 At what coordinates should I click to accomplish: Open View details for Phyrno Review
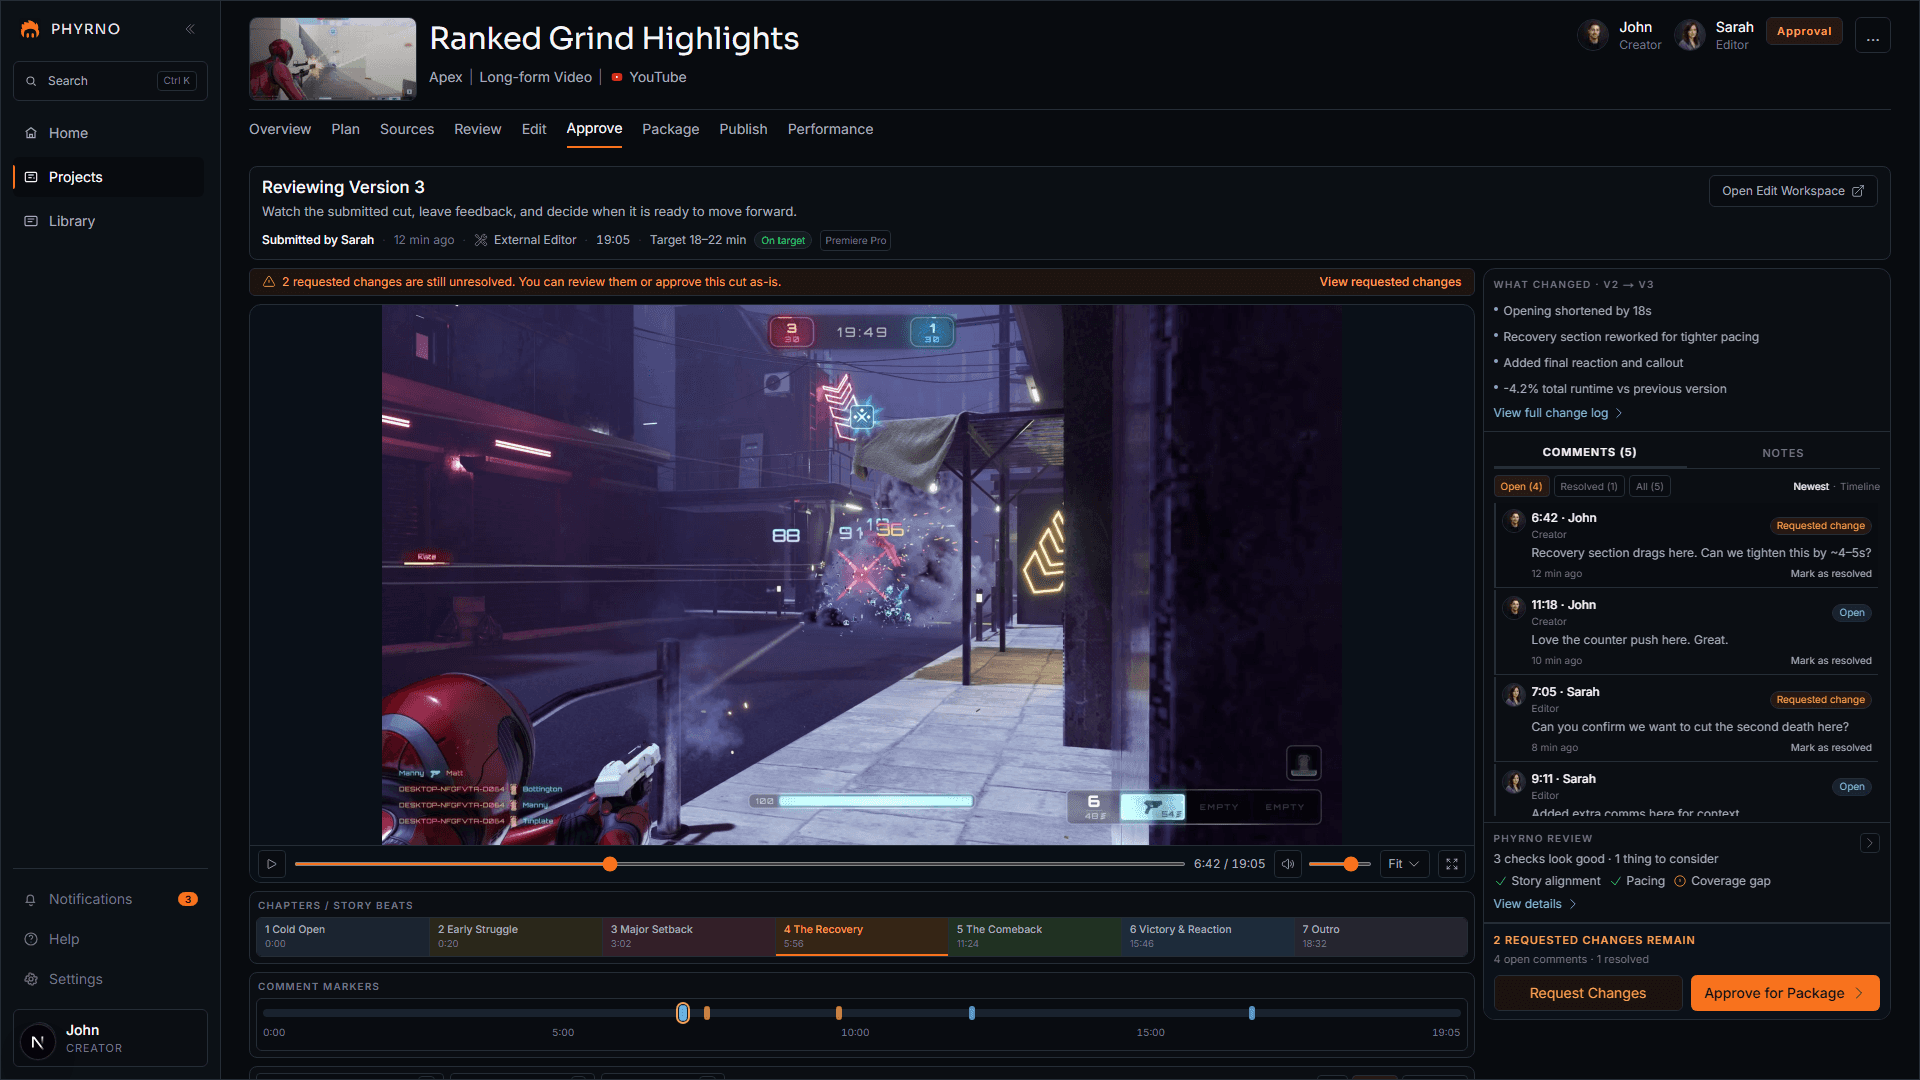pos(1534,904)
